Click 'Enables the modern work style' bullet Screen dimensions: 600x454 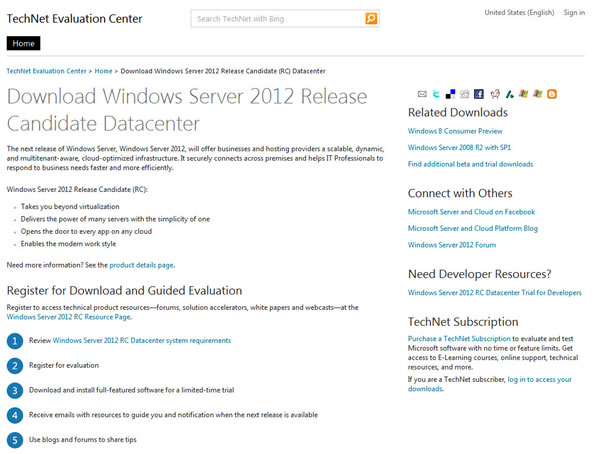pos(68,243)
